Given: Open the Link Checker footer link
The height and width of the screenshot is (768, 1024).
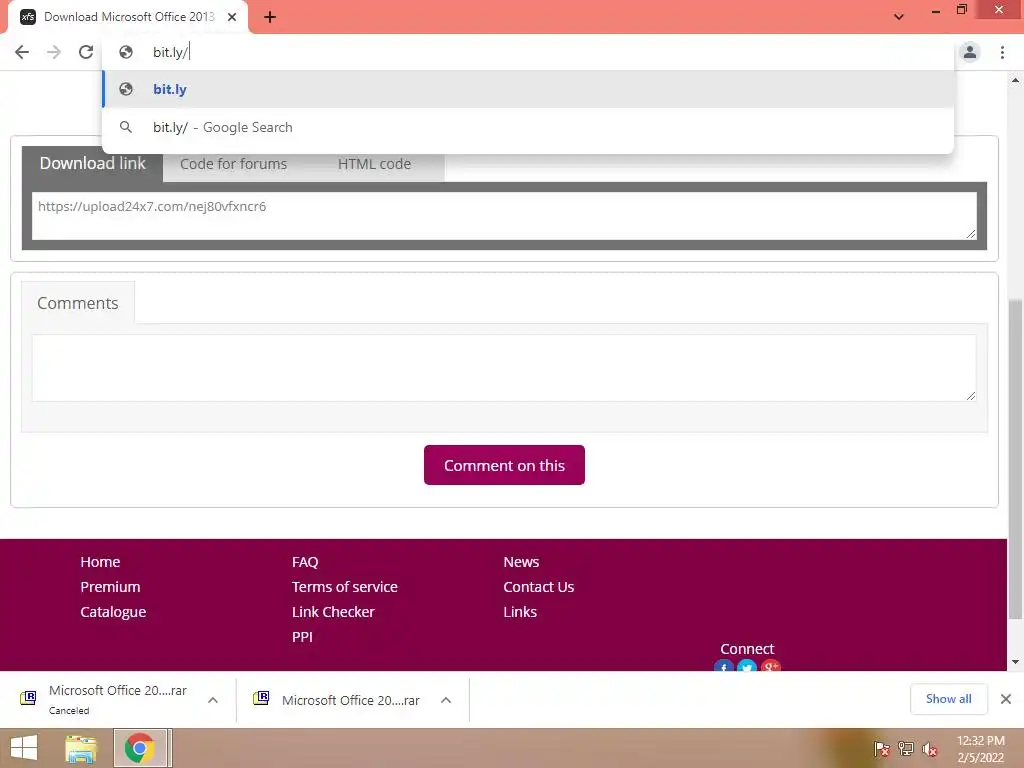Looking at the screenshot, I should point(333,612).
